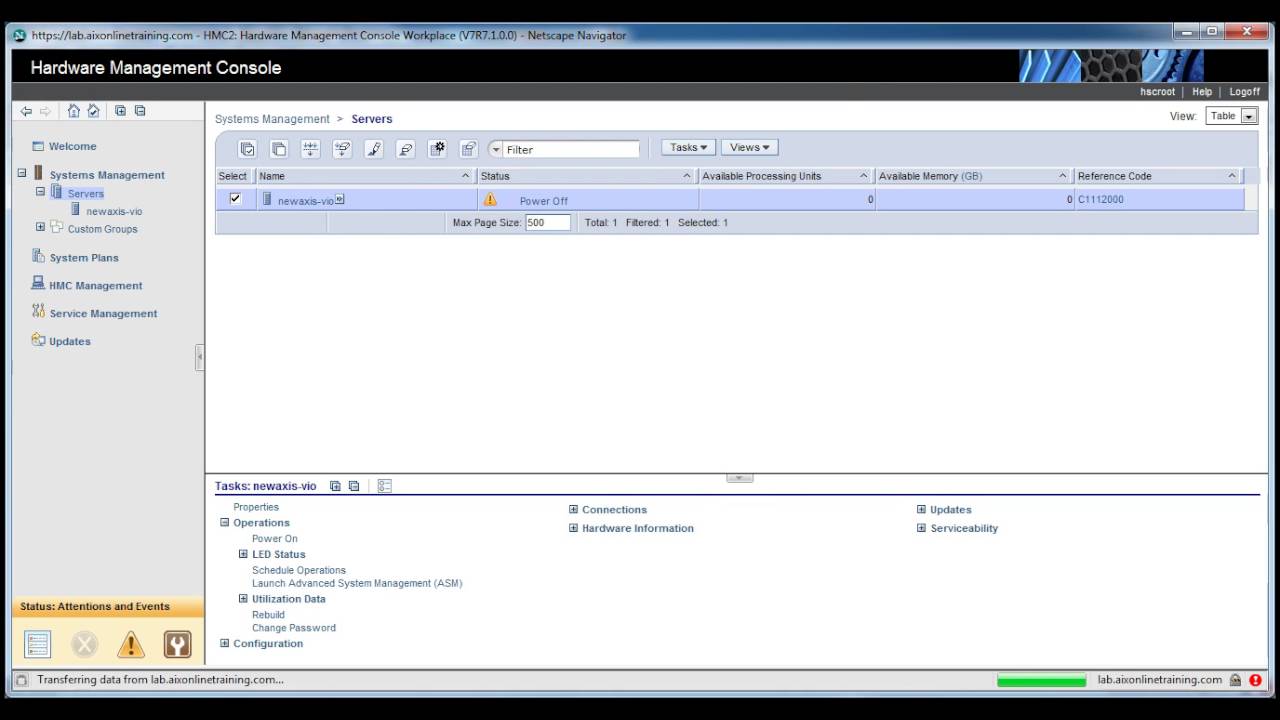The image size is (1280, 720).
Task: Expand the Hardware Information task group
Action: (573, 528)
